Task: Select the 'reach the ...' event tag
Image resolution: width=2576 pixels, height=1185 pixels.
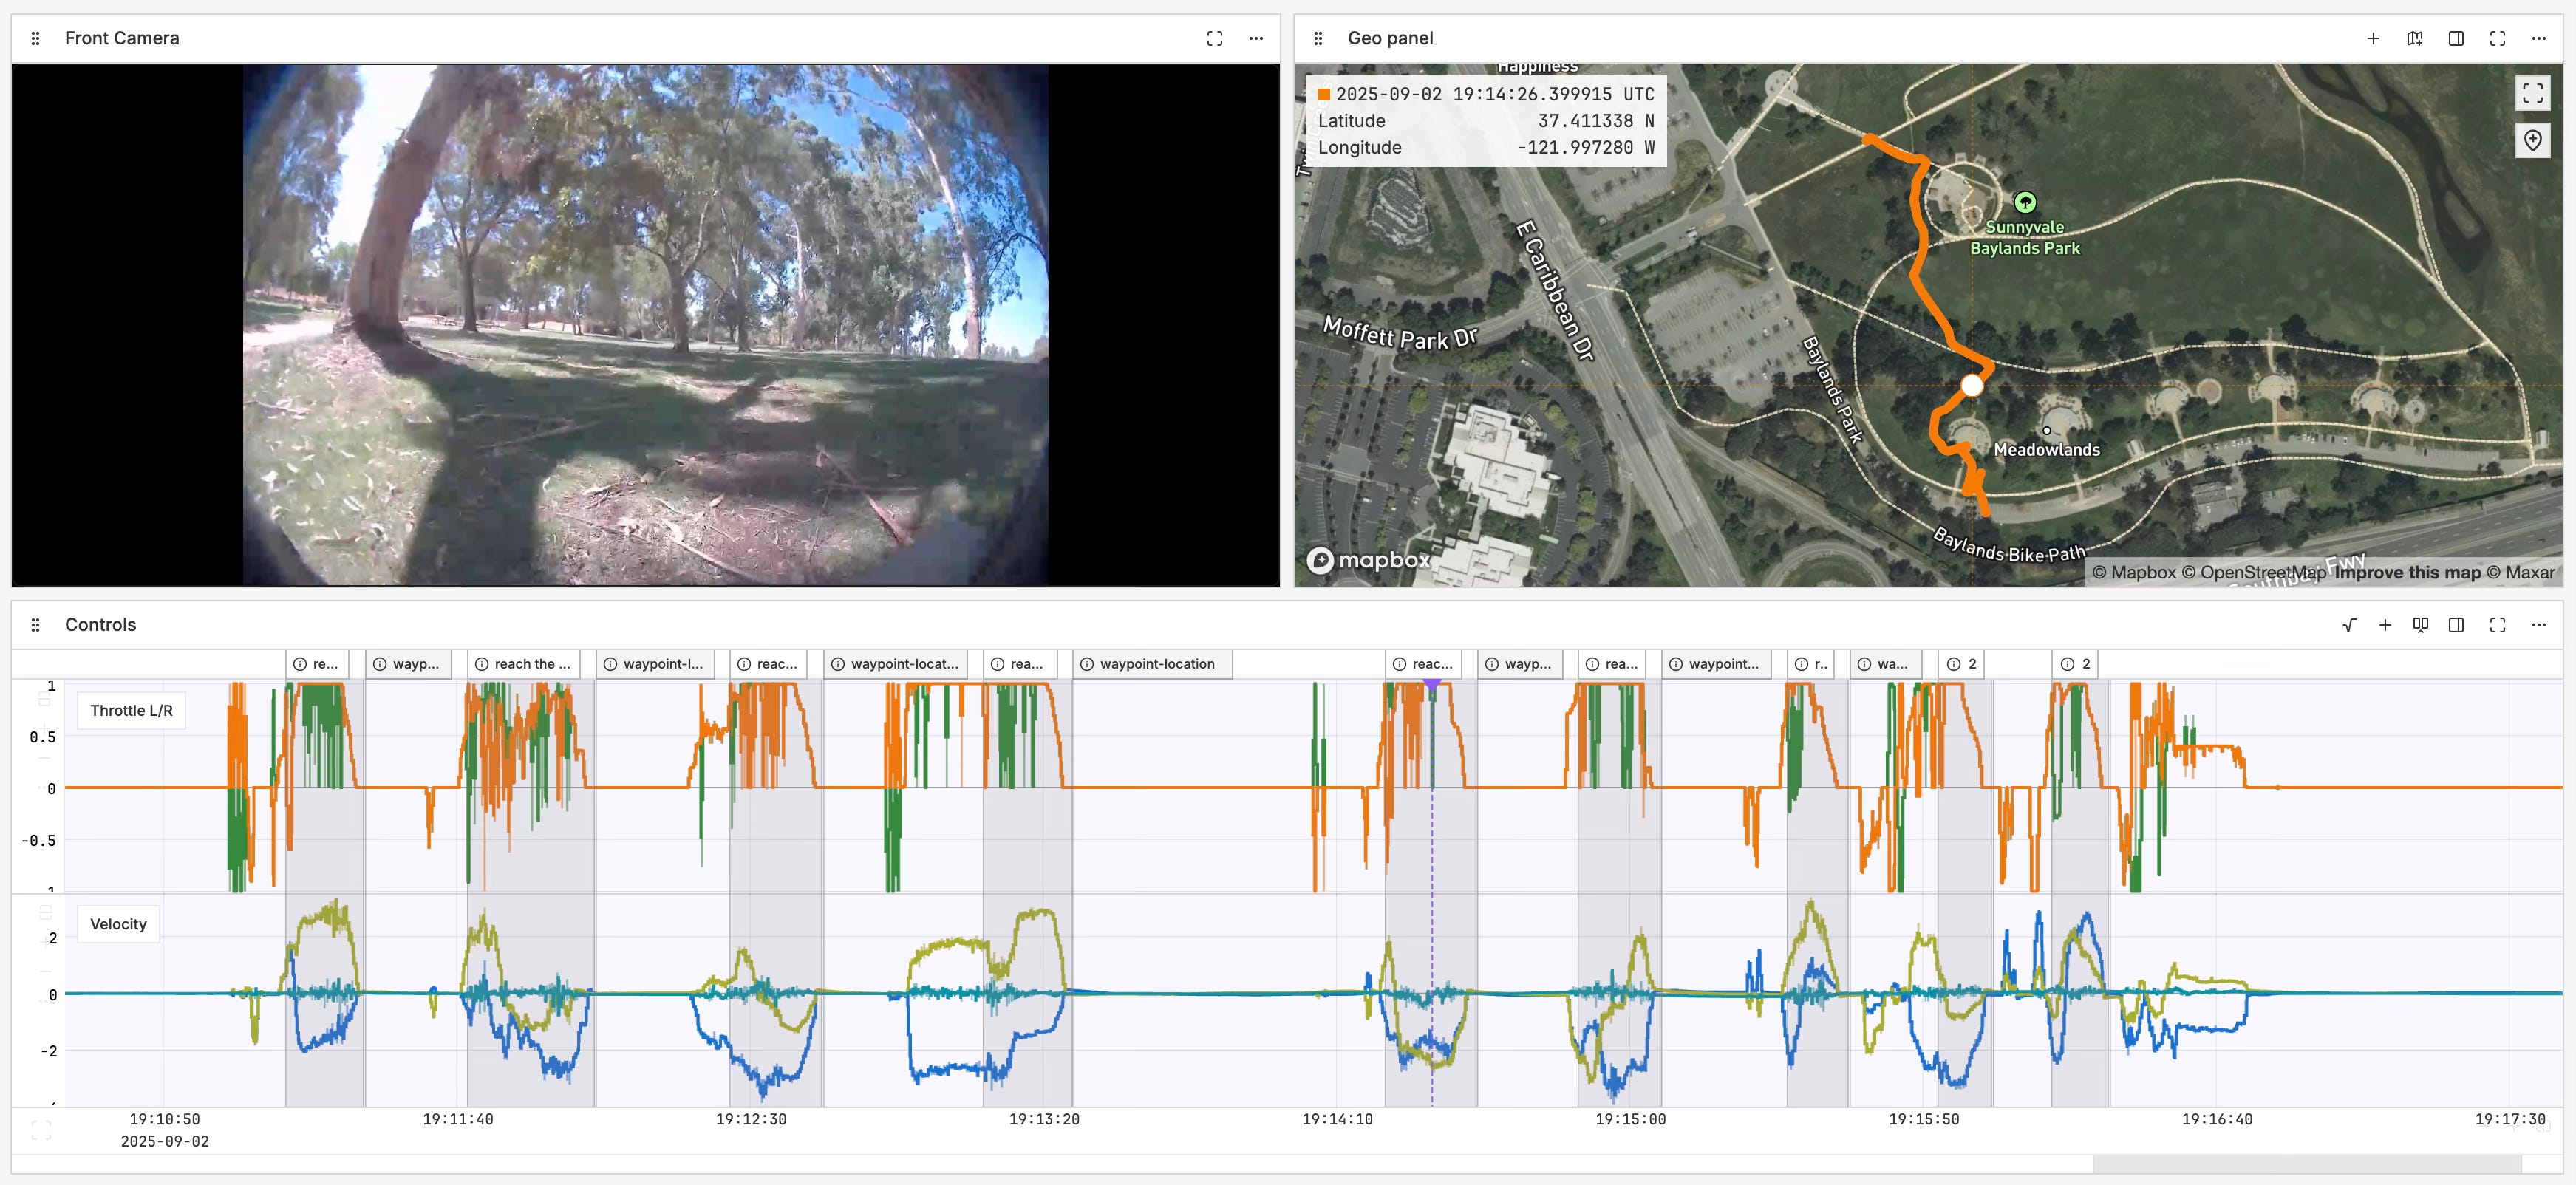Action: click(x=531, y=664)
